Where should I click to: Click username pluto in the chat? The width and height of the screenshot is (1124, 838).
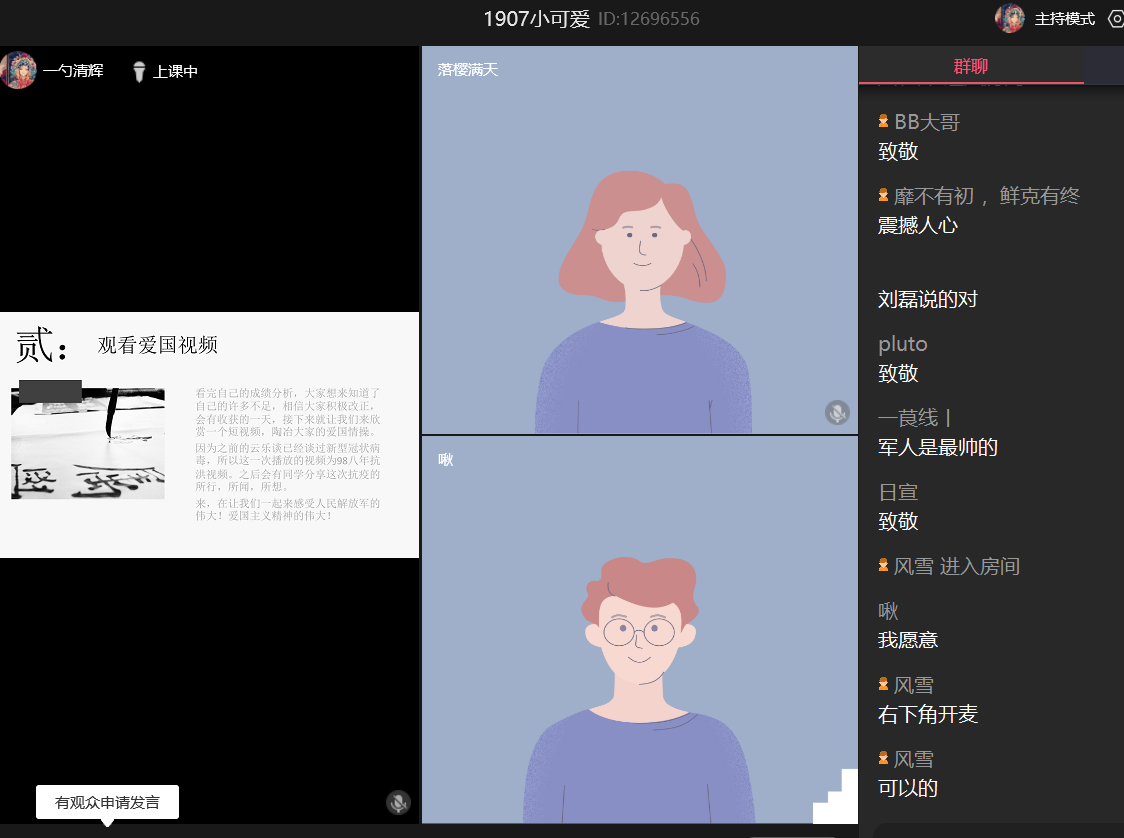tap(902, 344)
